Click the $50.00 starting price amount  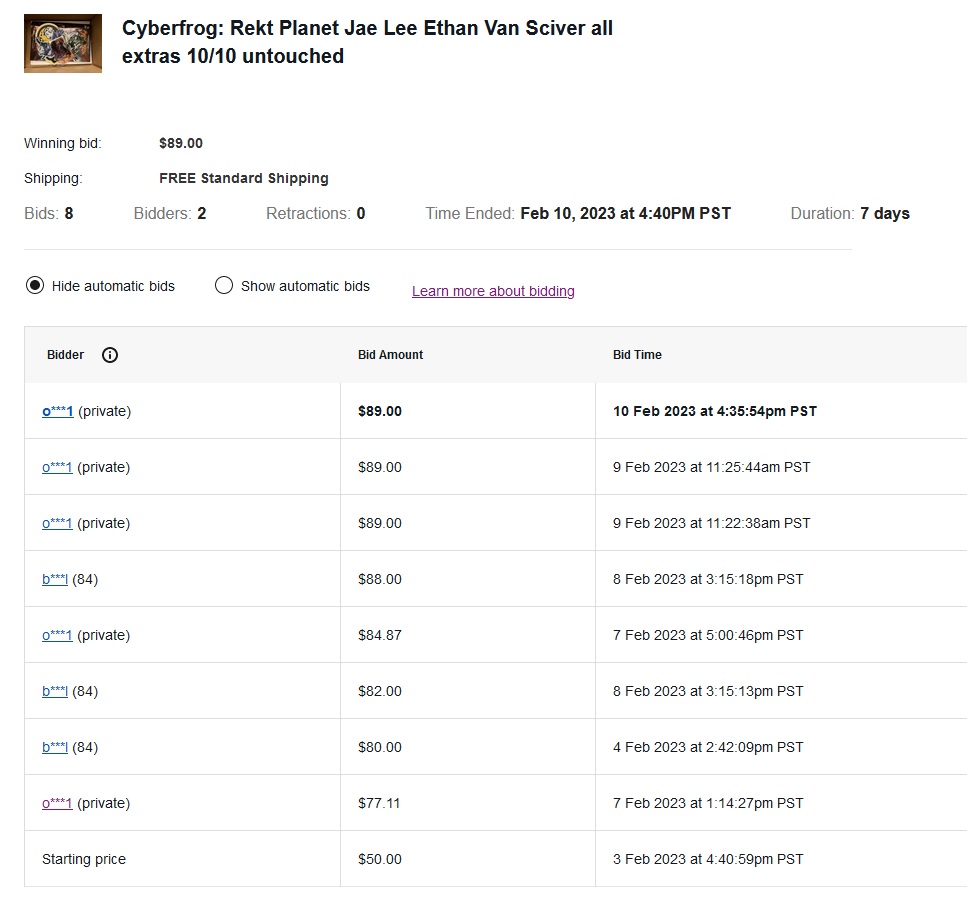point(380,859)
